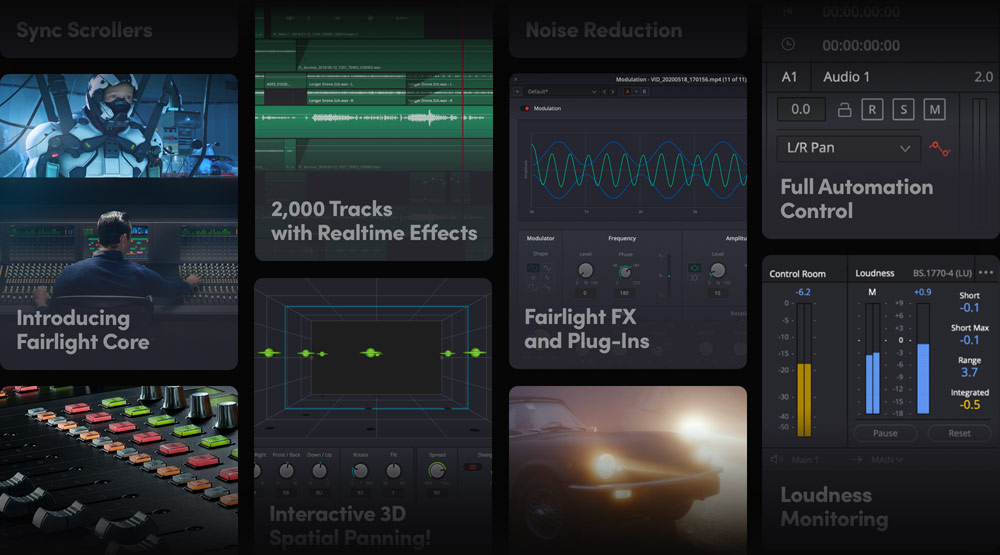Open the Loudness three-dots options menu
The height and width of the screenshot is (555, 1000).
point(986,273)
